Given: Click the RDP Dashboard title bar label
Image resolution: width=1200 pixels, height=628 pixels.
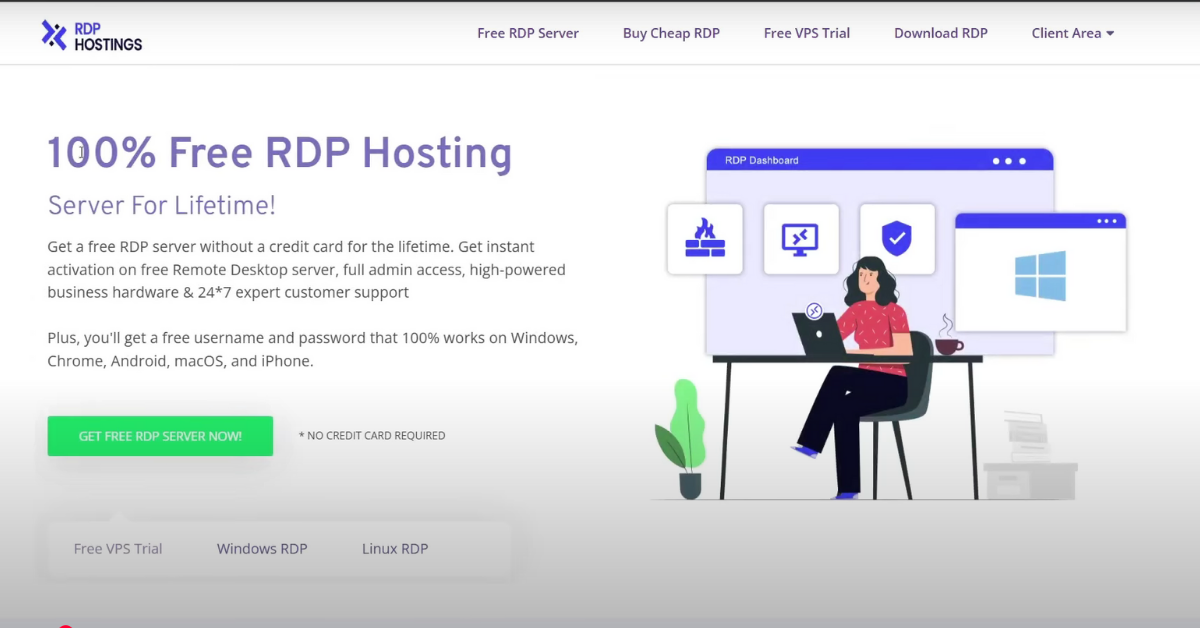Looking at the screenshot, I should pyautogui.click(x=762, y=160).
